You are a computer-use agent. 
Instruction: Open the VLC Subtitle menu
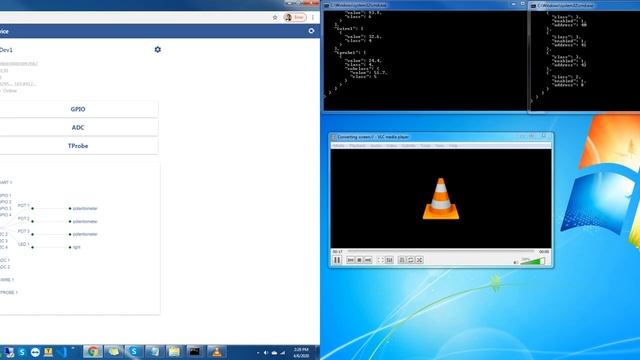tap(408, 146)
